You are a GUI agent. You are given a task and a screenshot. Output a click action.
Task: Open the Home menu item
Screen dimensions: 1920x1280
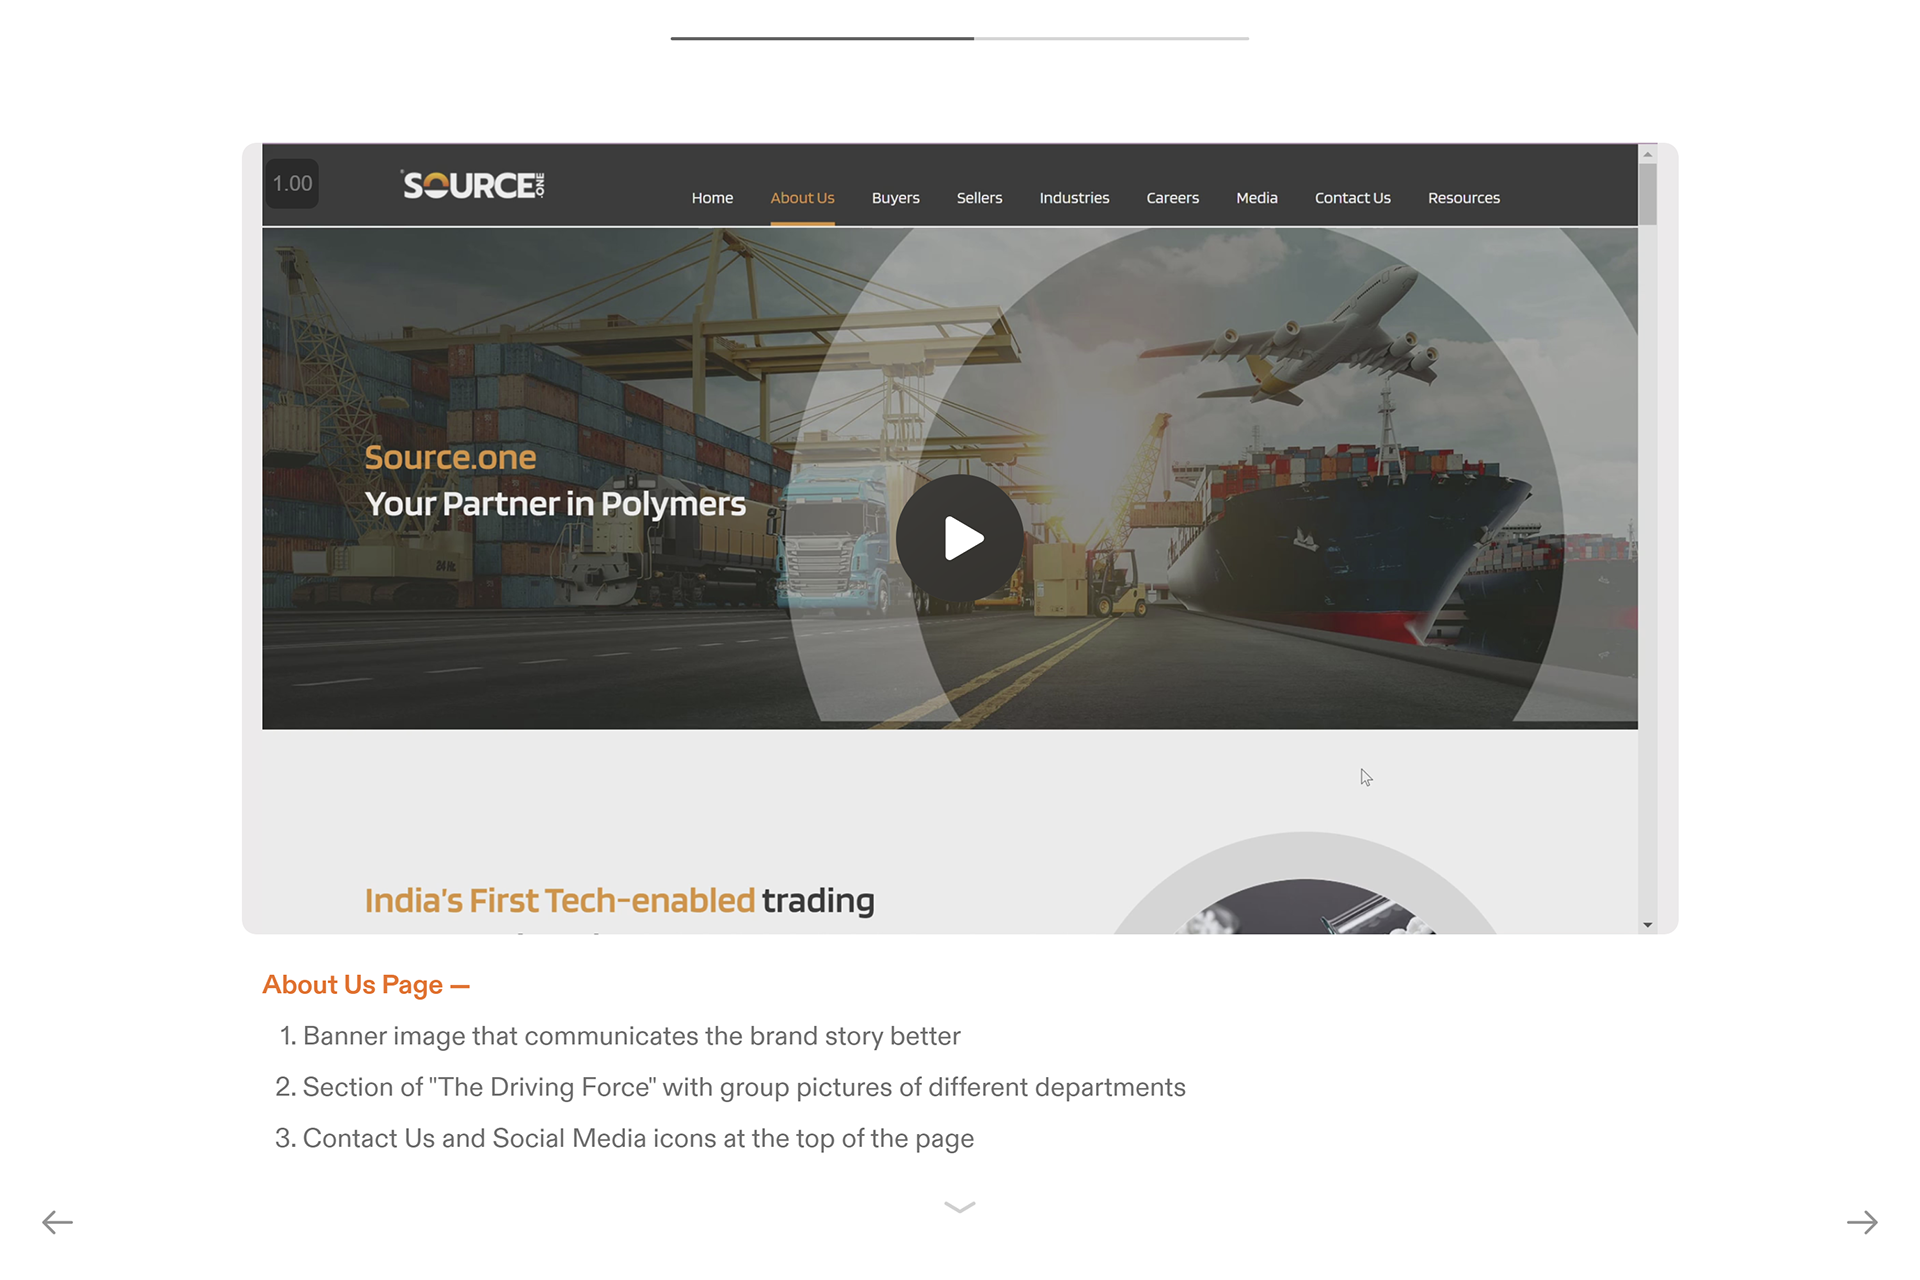[x=712, y=198]
